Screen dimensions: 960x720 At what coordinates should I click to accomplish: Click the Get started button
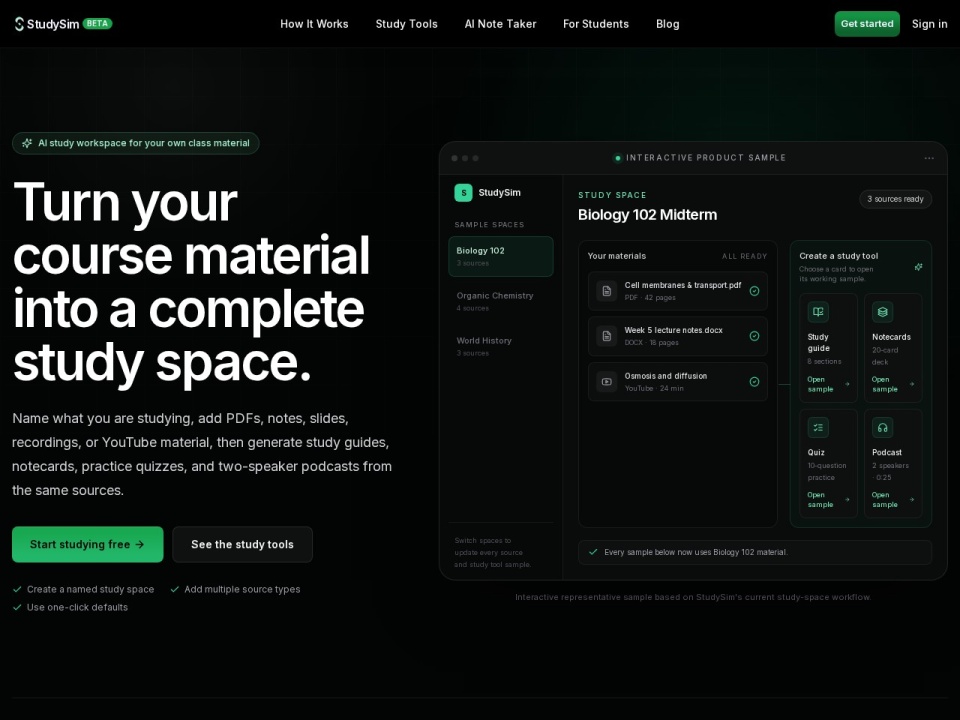pyautogui.click(x=867, y=24)
